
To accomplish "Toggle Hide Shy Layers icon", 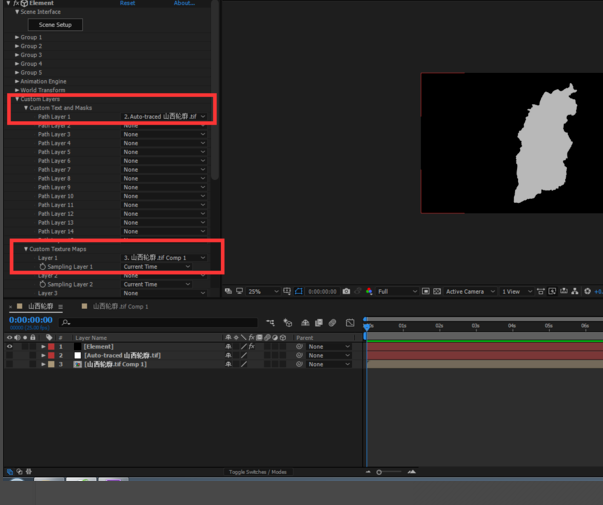I will click(x=305, y=323).
